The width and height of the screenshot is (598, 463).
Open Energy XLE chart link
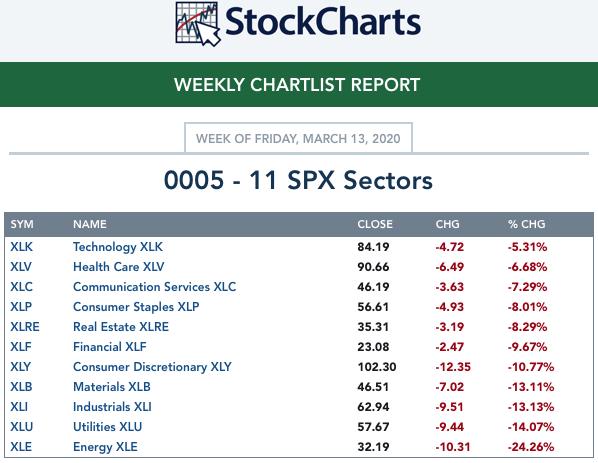(105, 447)
